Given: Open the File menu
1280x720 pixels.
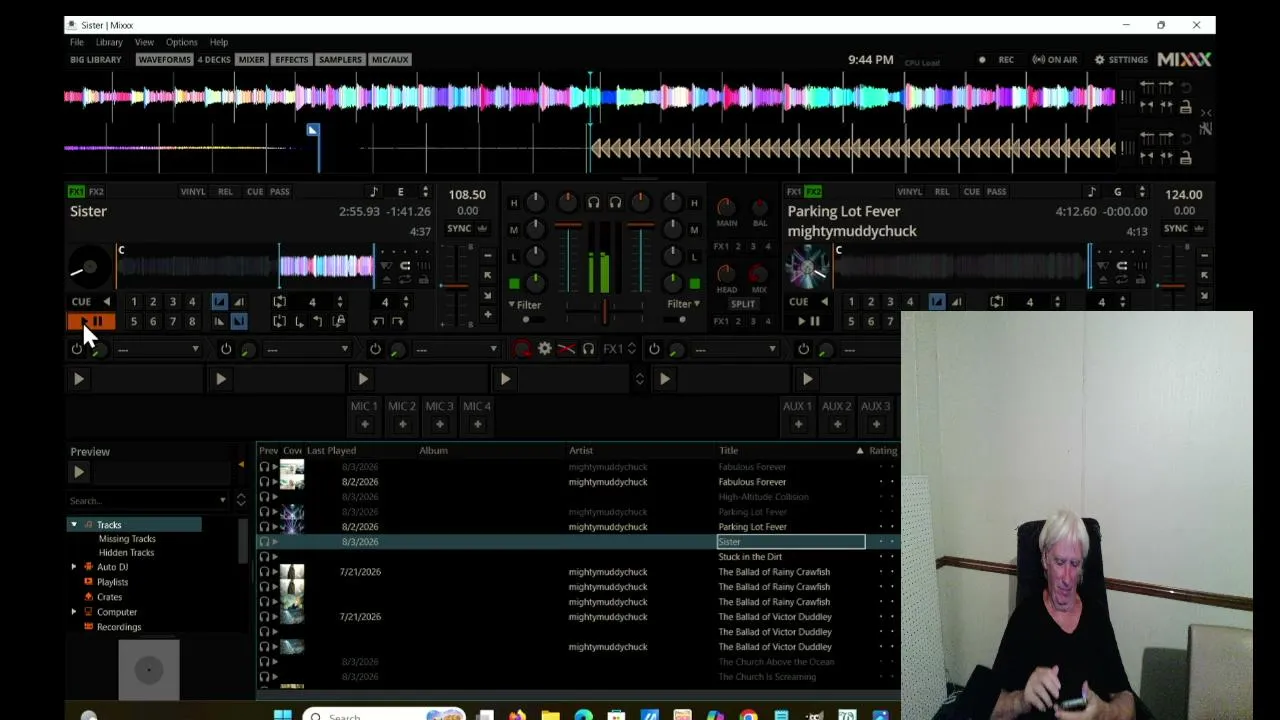Looking at the screenshot, I should (77, 42).
